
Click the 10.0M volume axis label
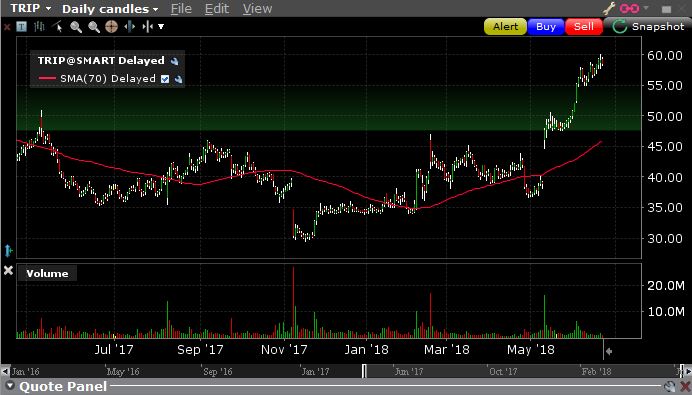tap(666, 312)
